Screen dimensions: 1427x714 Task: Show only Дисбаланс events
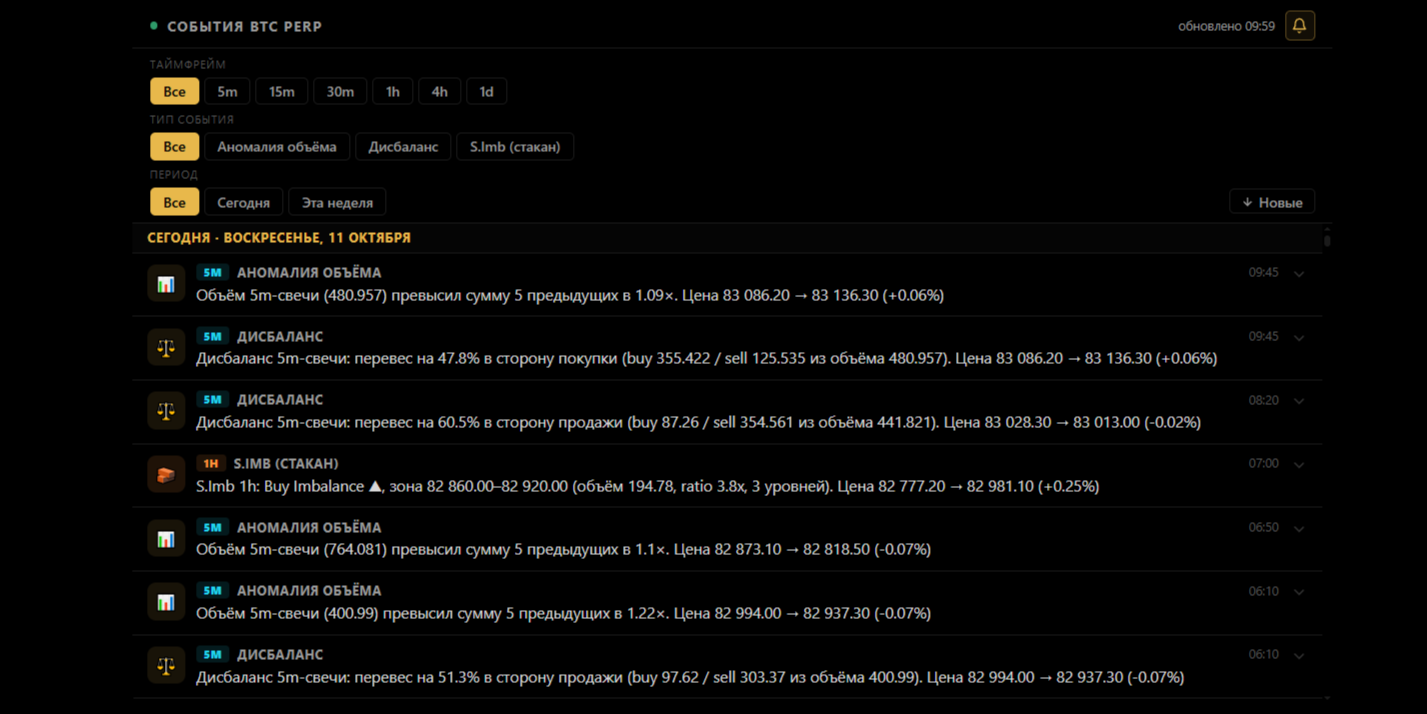pos(403,147)
